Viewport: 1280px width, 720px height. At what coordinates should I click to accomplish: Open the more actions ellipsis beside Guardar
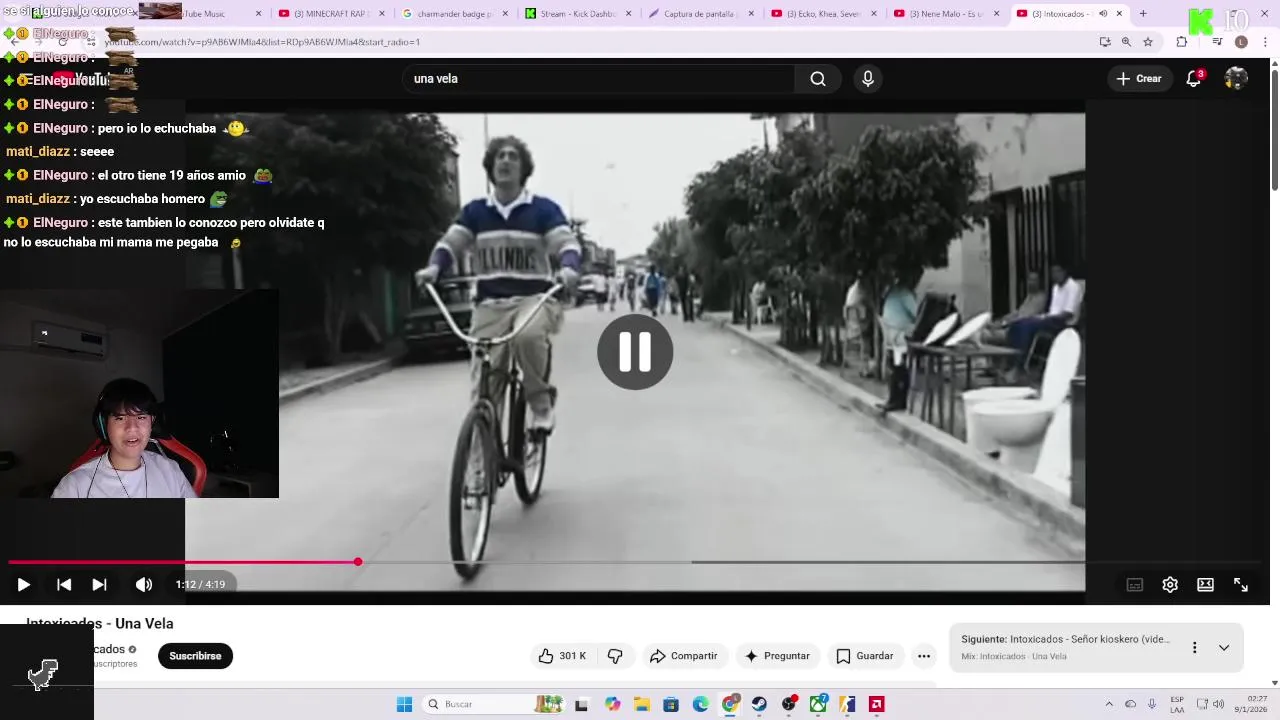coord(924,656)
